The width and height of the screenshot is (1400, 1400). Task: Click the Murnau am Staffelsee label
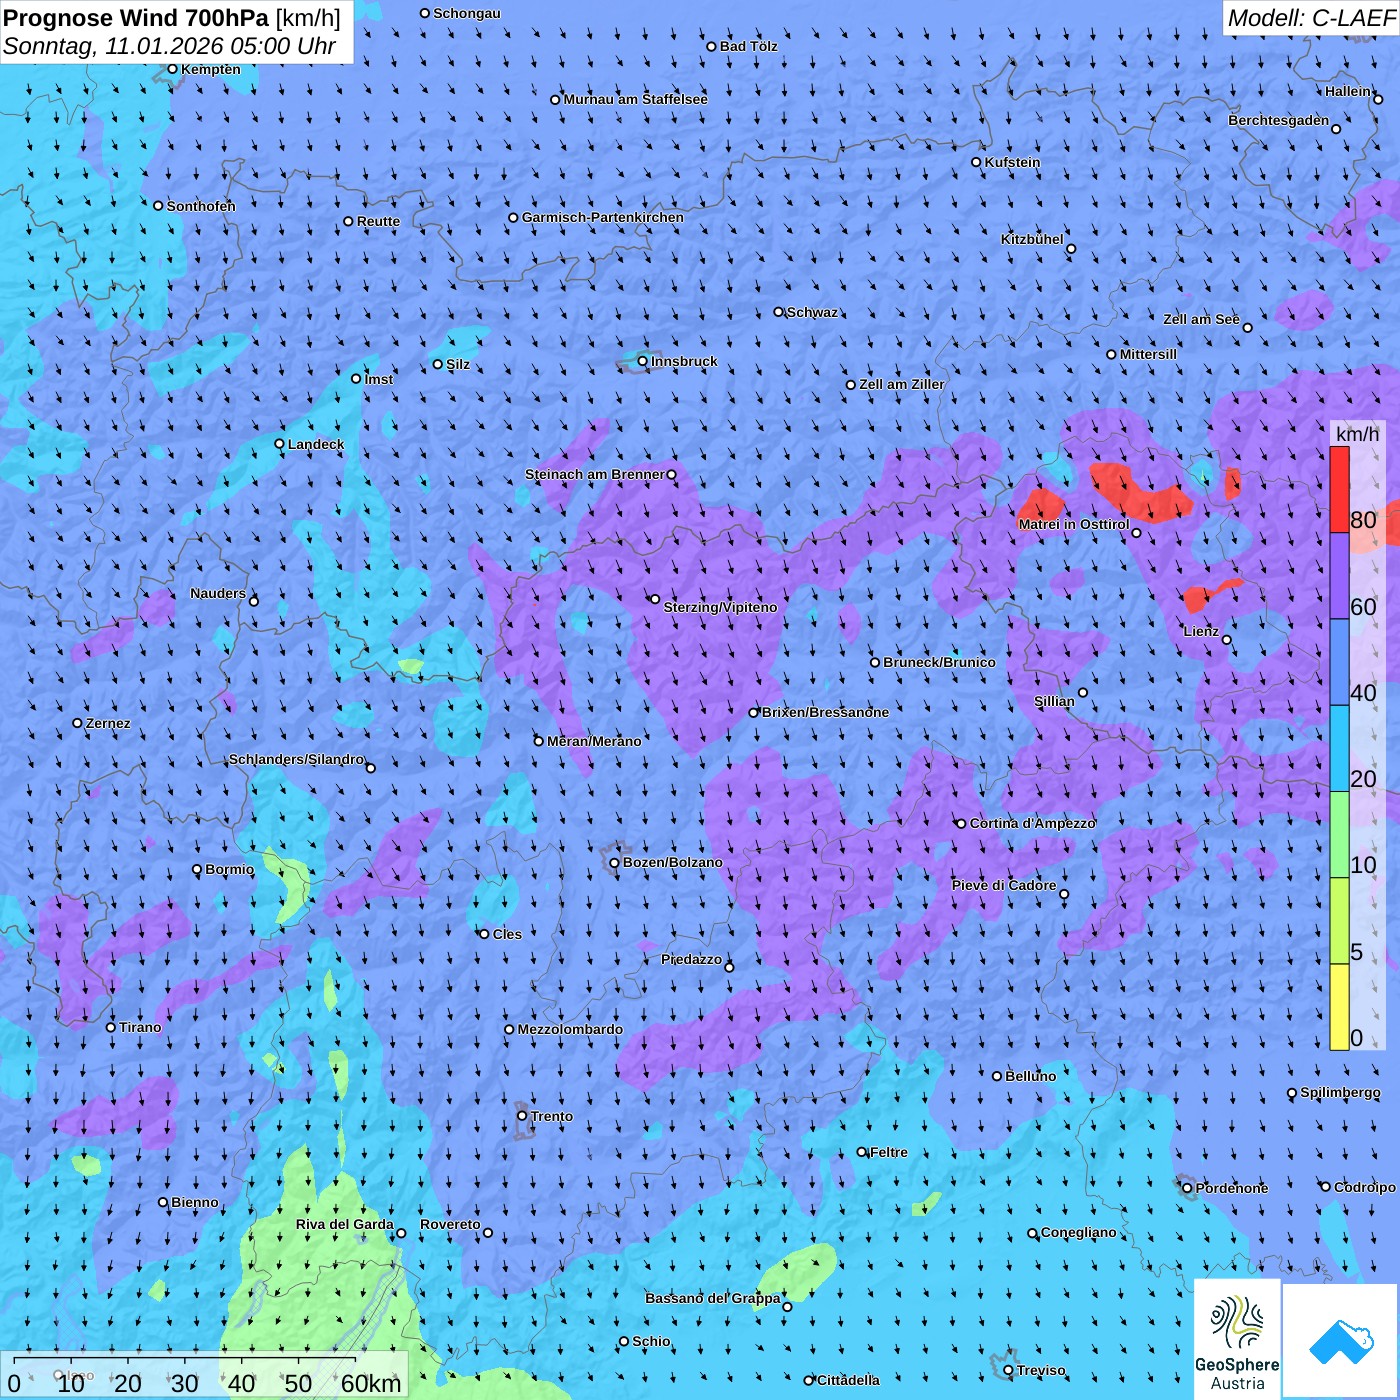635,99
